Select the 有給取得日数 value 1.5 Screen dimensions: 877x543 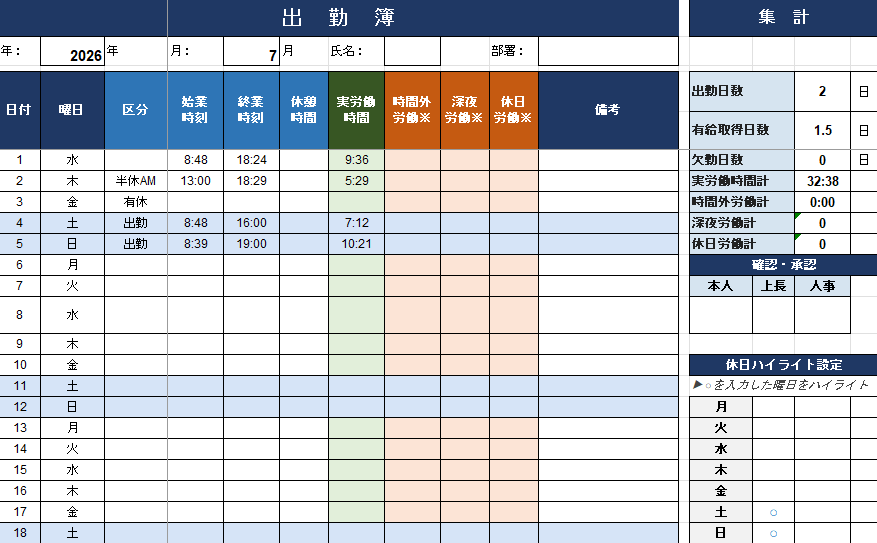point(822,130)
